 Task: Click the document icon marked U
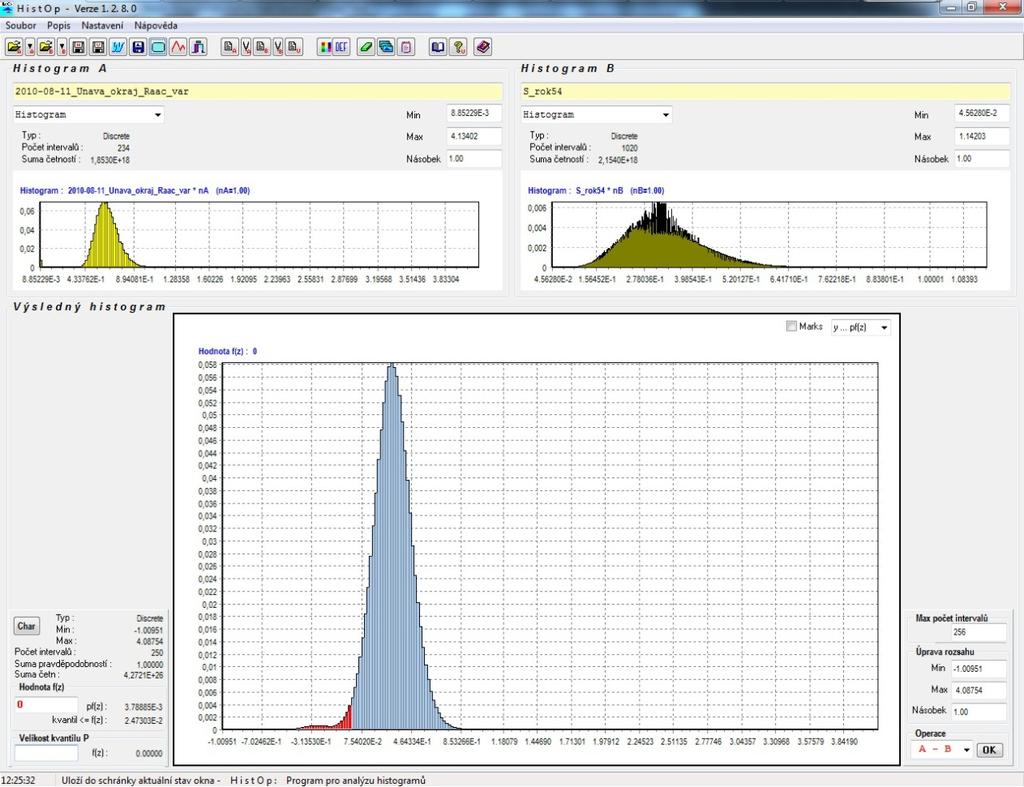(x=294, y=47)
